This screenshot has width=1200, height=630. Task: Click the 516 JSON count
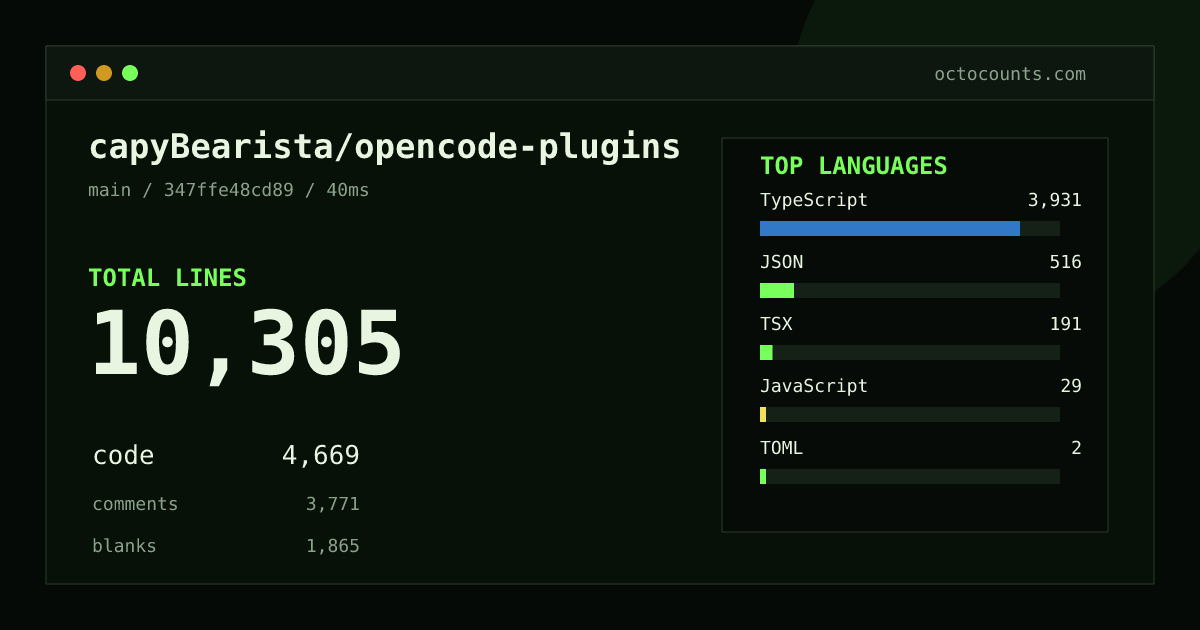tap(1066, 262)
